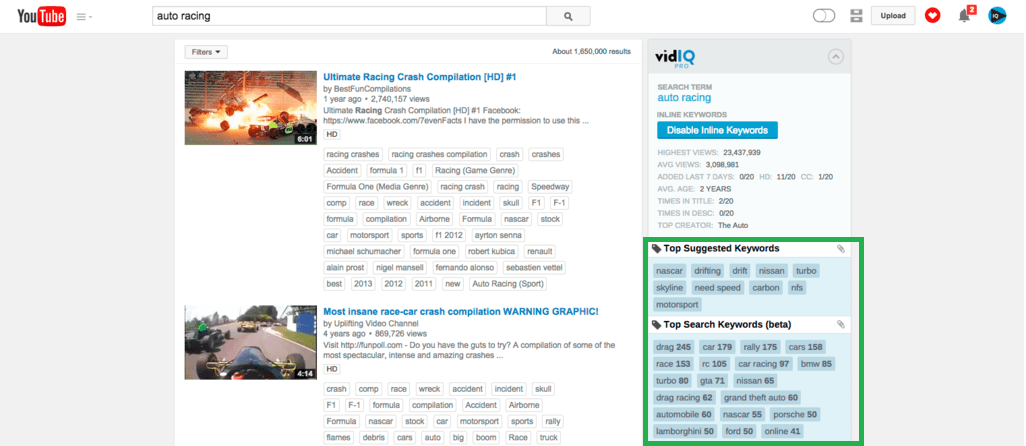Select the porsche 50 keyword
The height and width of the screenshot is (446, 1026).
coord(794,415)
